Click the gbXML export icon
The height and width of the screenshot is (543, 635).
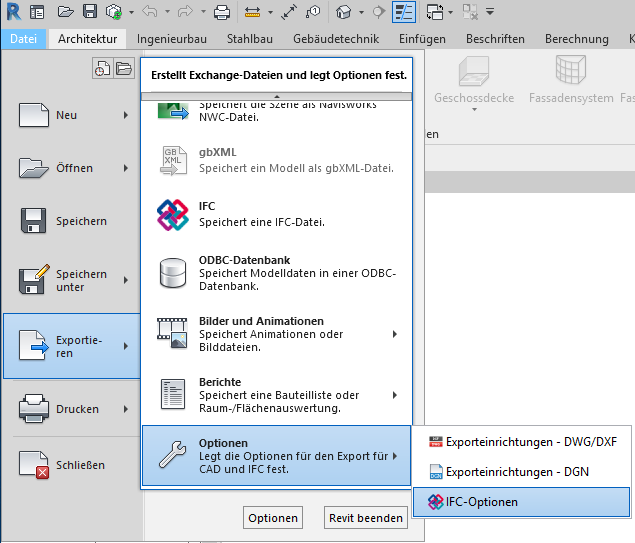pyautogui.click(x=172, y=160)
